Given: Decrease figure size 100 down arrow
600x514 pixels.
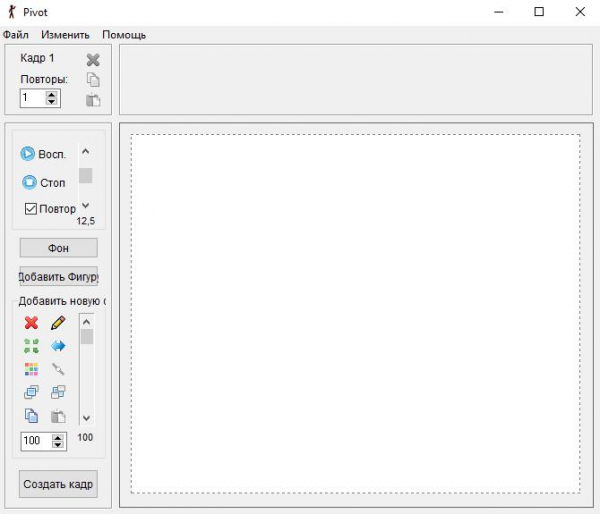Looking at the screenshot, I should [x=58, y=445].
